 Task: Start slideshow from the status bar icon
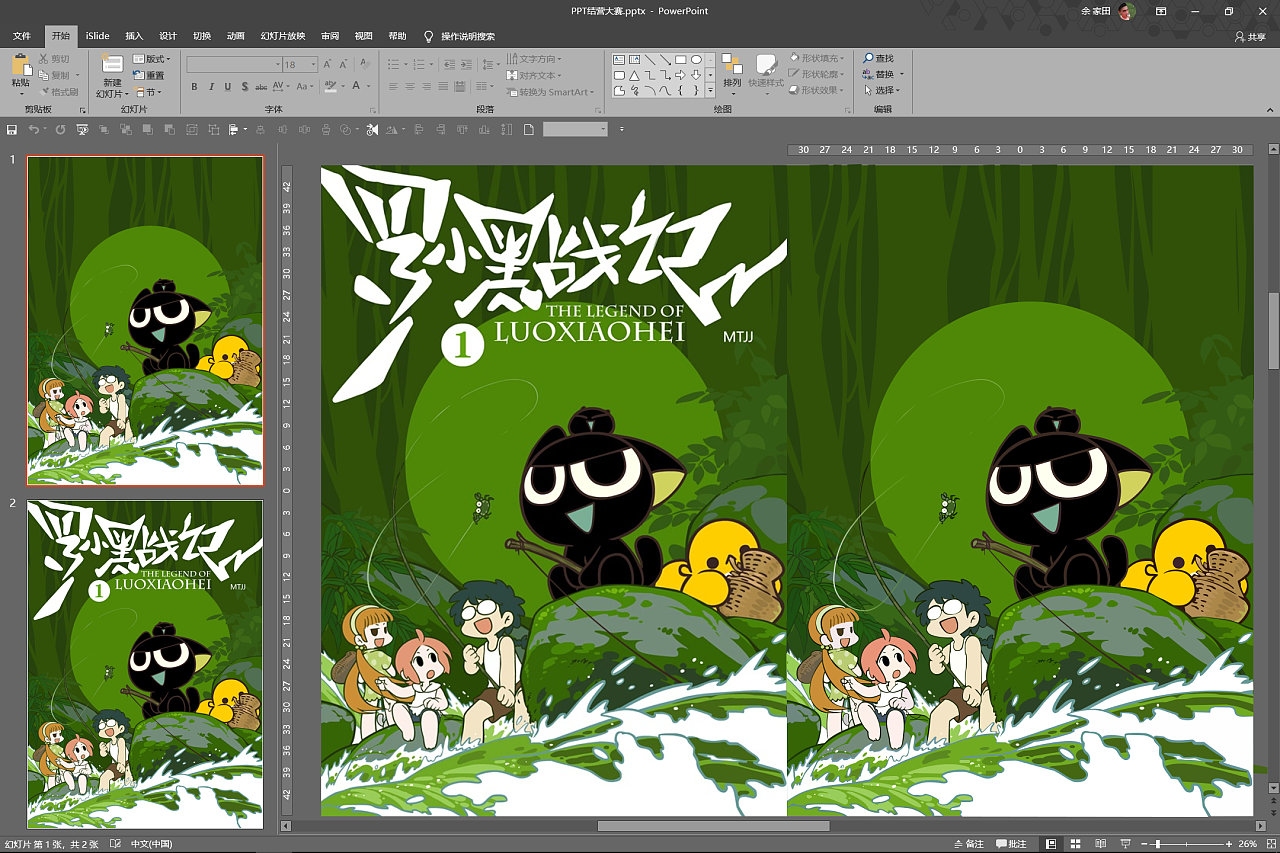(1125, 844)
